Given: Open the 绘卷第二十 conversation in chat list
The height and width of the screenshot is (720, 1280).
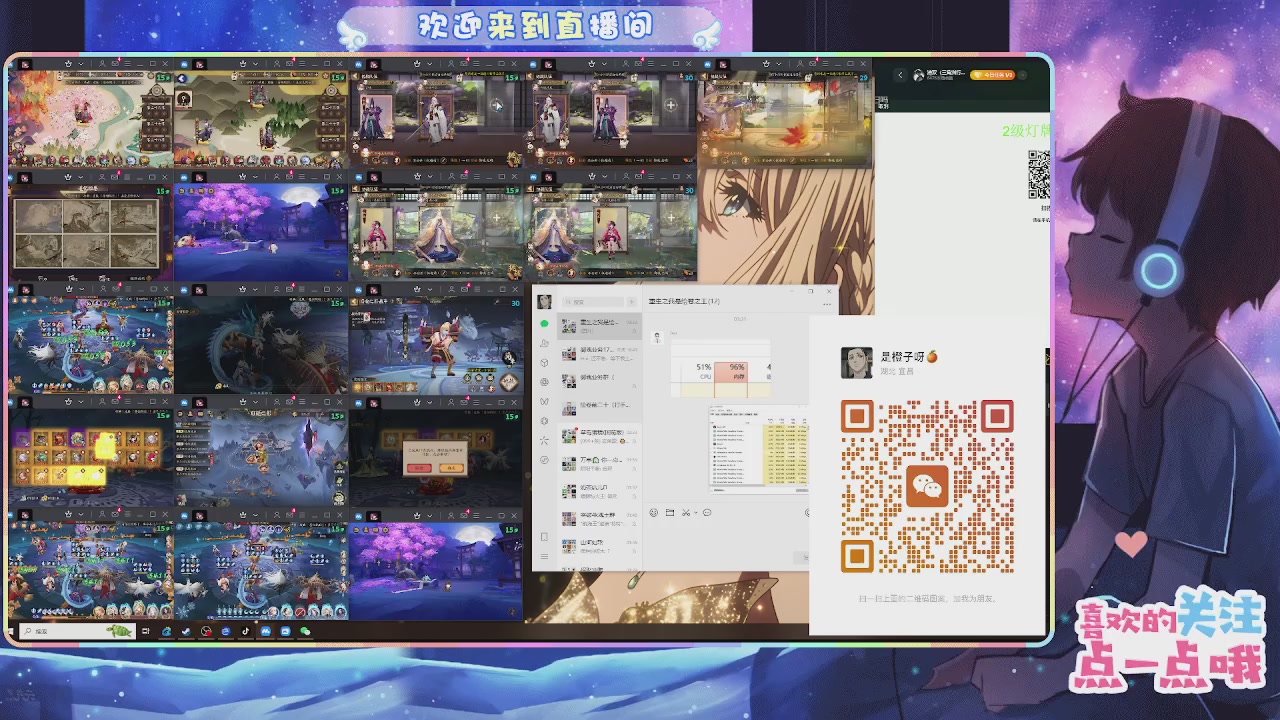Looking at the screenshot, I should 599,408.
